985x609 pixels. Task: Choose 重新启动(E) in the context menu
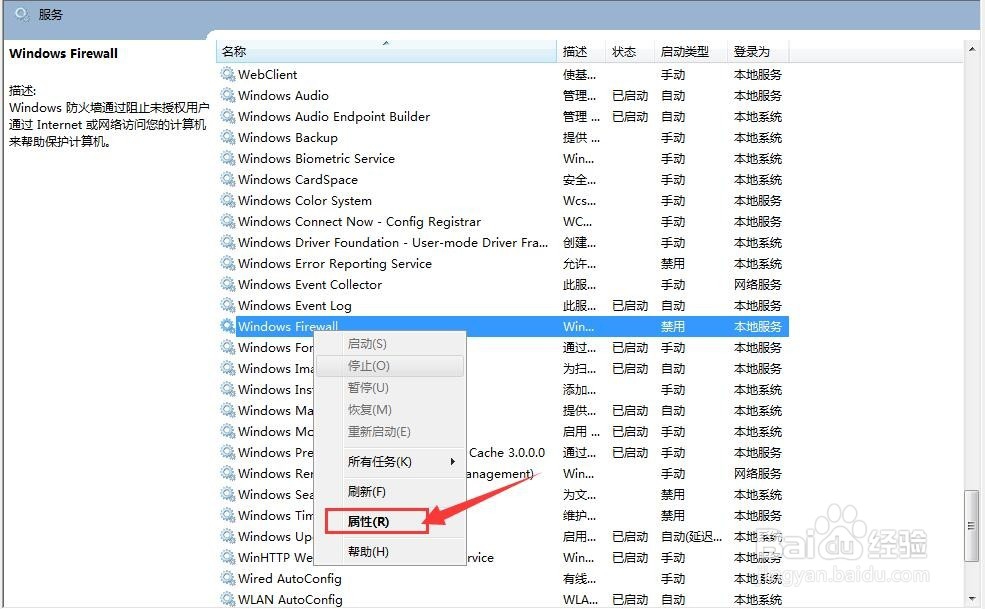click(389, 432)
